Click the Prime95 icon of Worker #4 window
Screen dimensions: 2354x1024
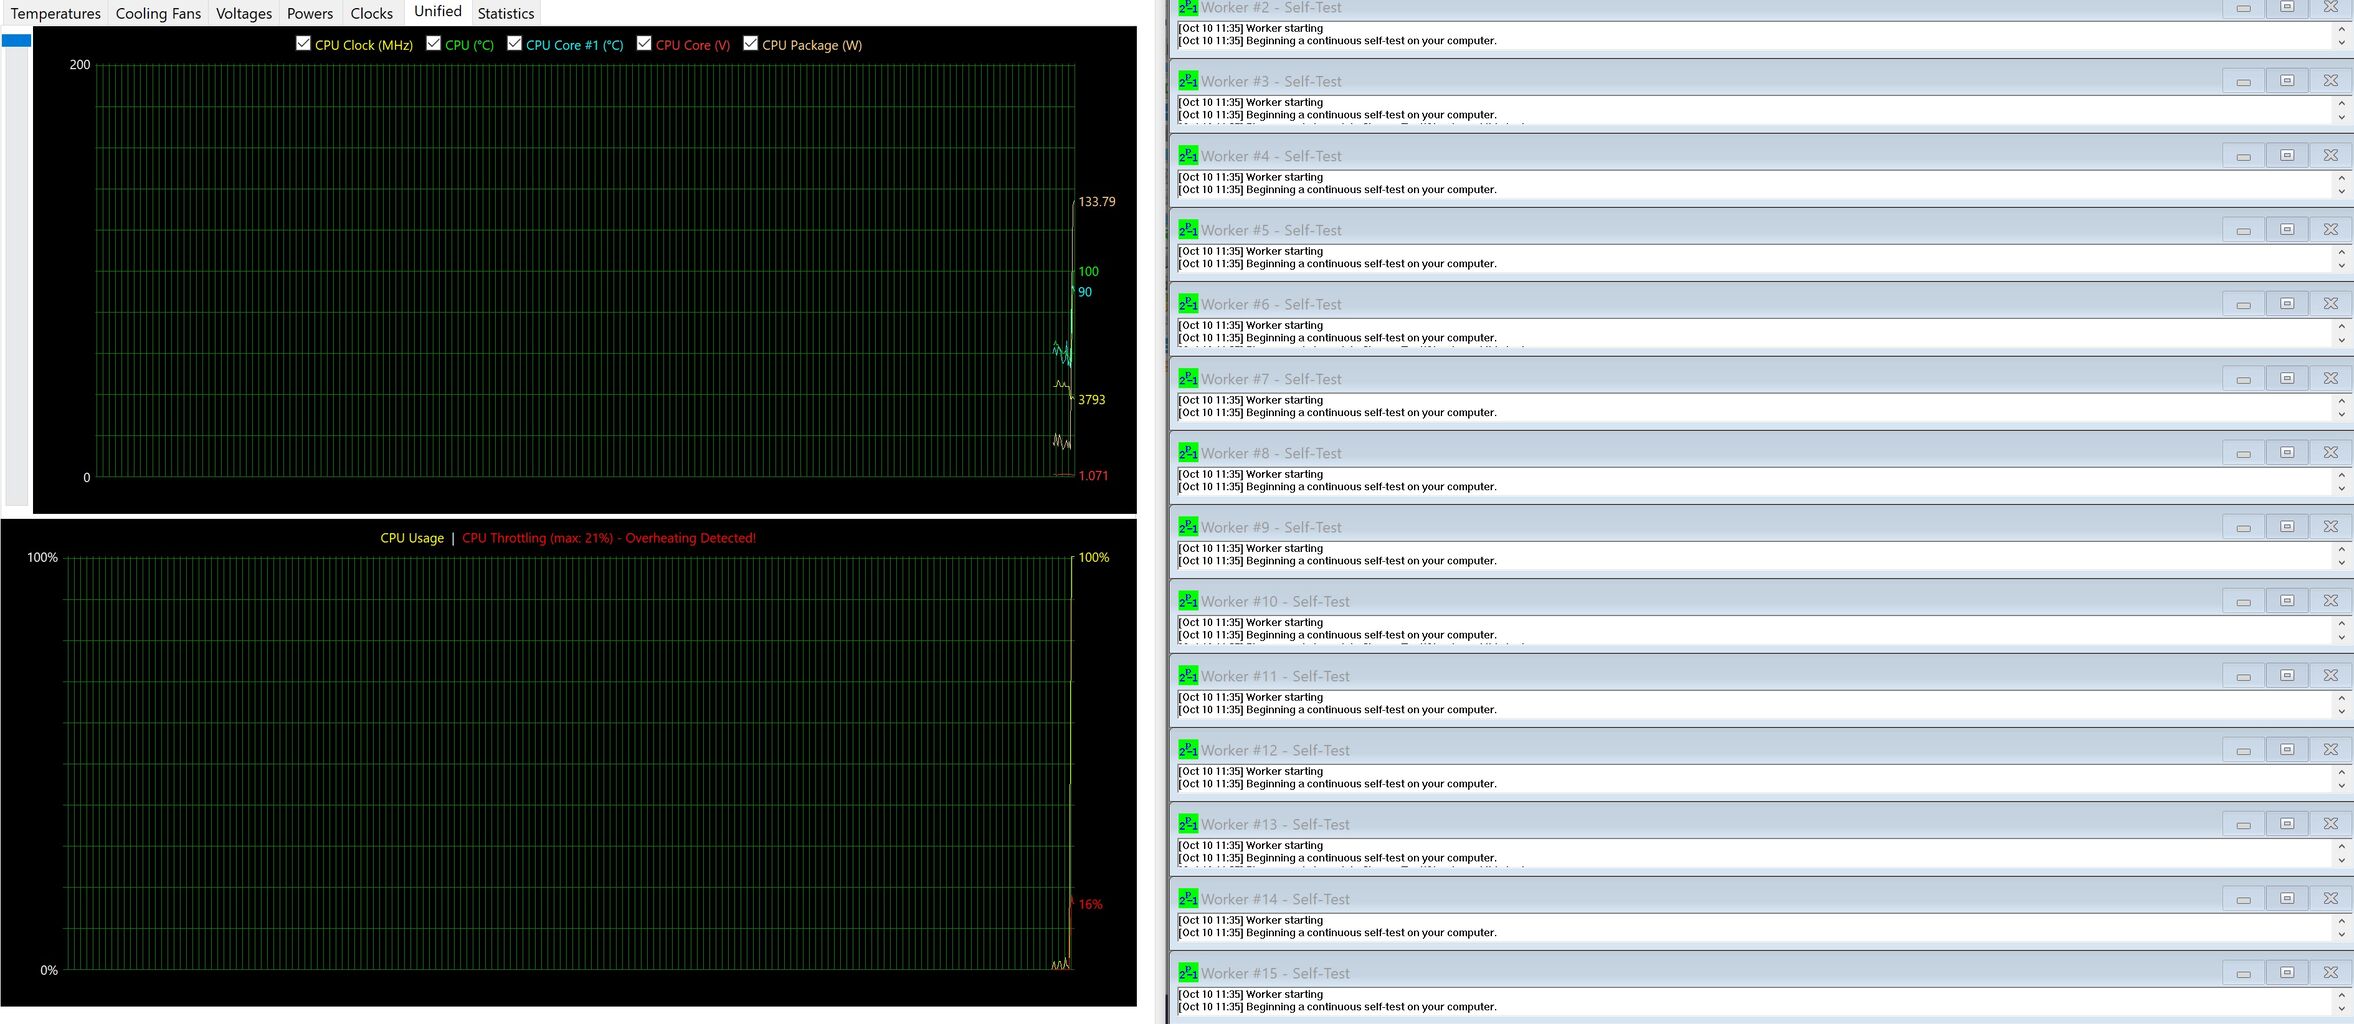coord(1188,155)
